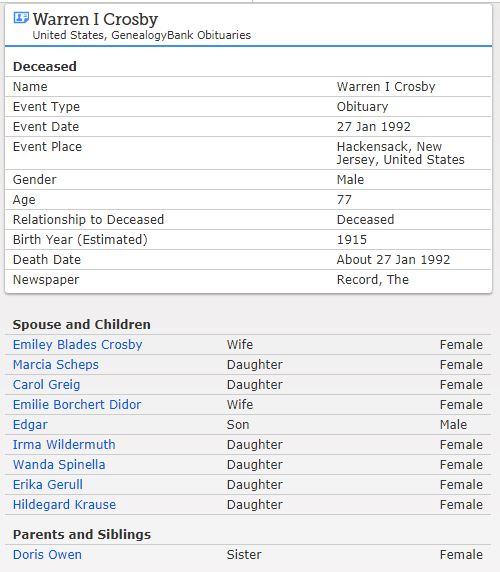This screenshot has width=500, height=572.
Task: Open Emiley Blades Crosby's record
Action: click(x=77, y=344)
